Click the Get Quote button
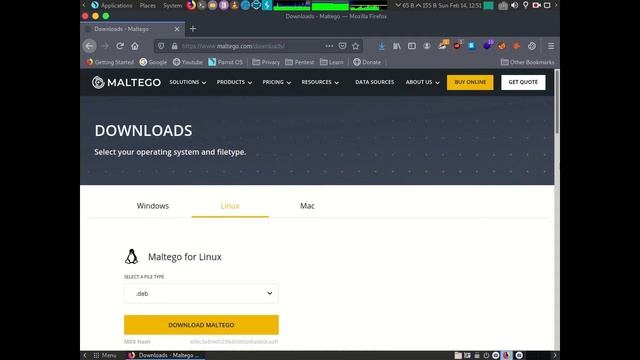The image size is (640, 360). 523,82
